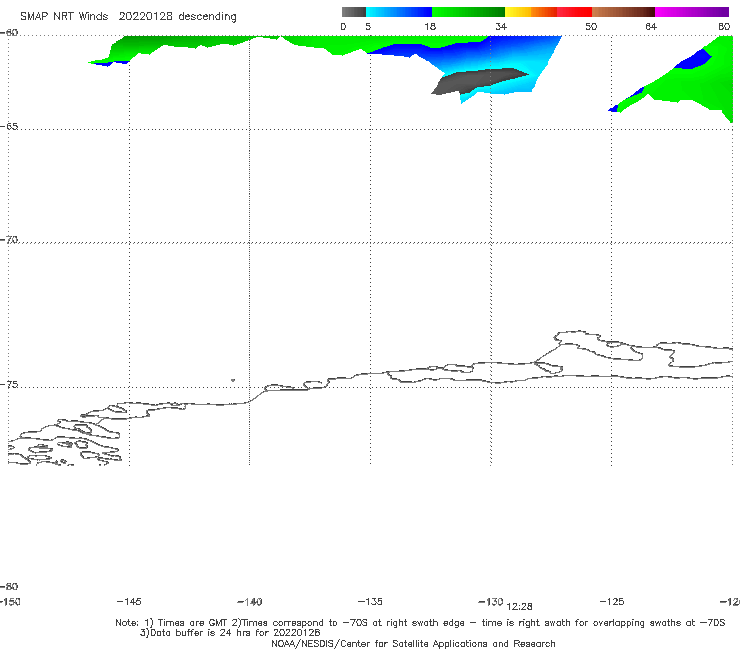The height and width of the screenshot is (650, 740).
Task: Click the magenta-purple segment of the color bar
Action: tap(692, 12)
